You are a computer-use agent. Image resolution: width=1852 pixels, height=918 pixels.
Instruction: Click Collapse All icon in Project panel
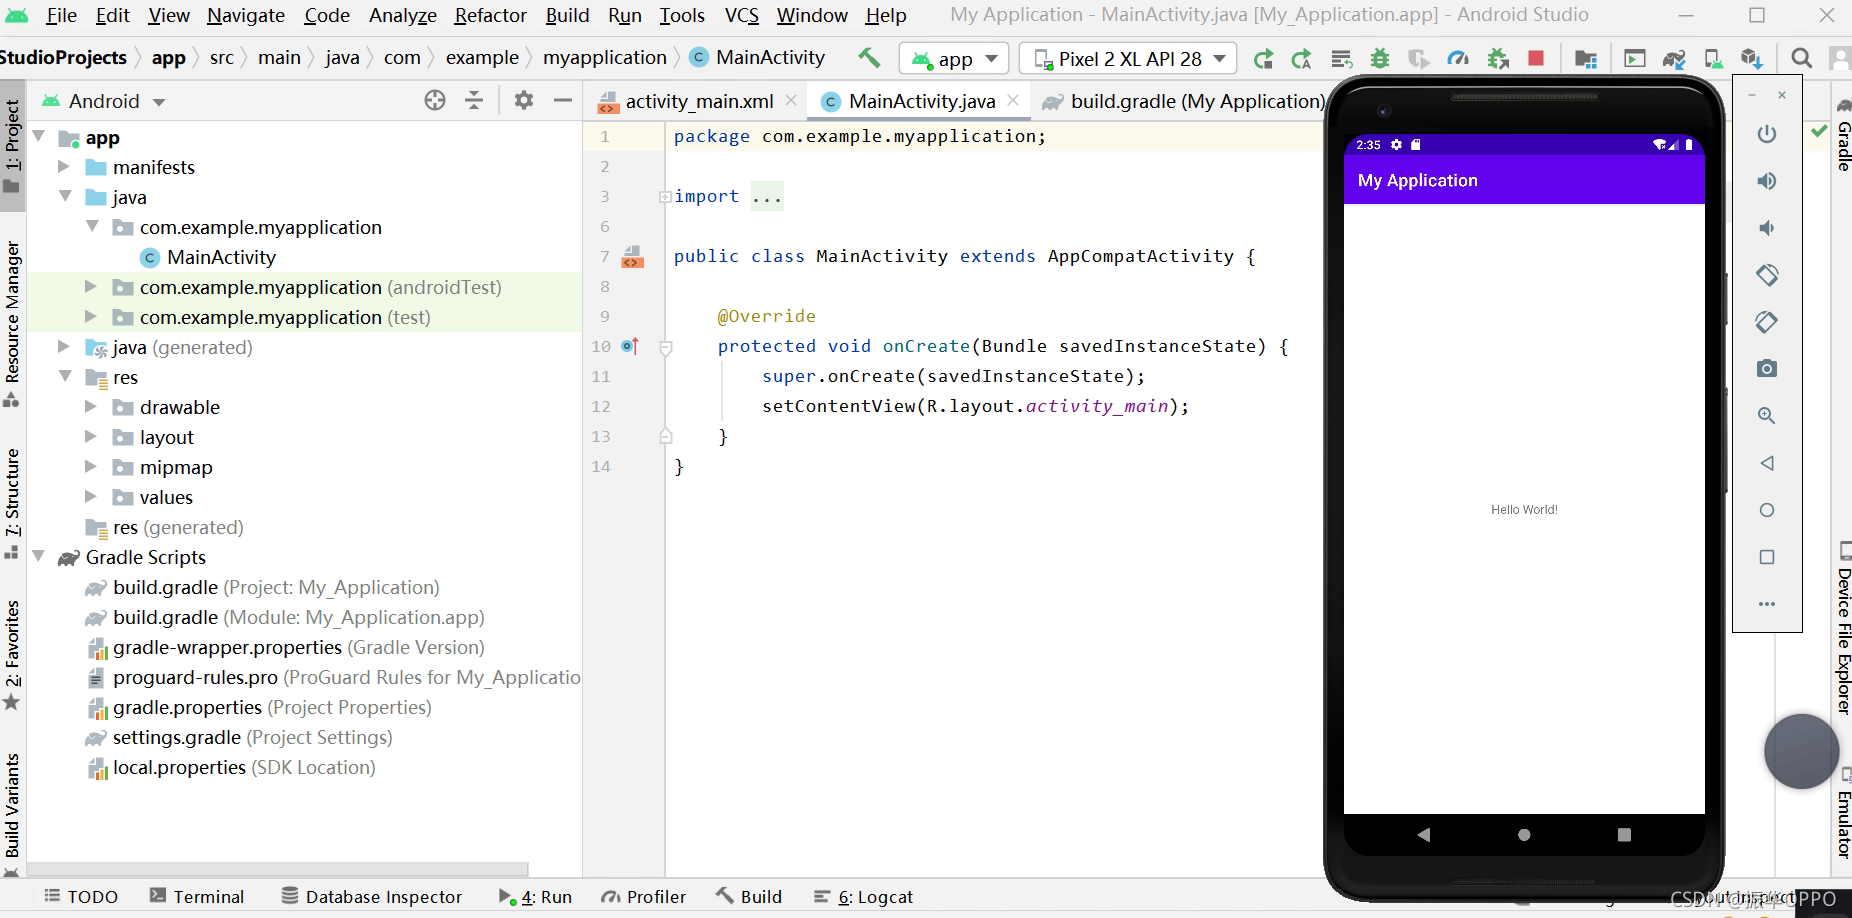[x=474, y=100]
